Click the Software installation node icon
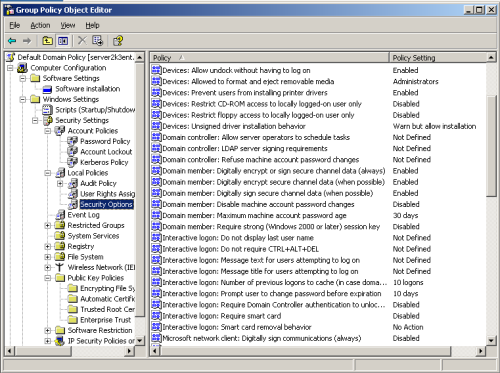 pos(48,89)
